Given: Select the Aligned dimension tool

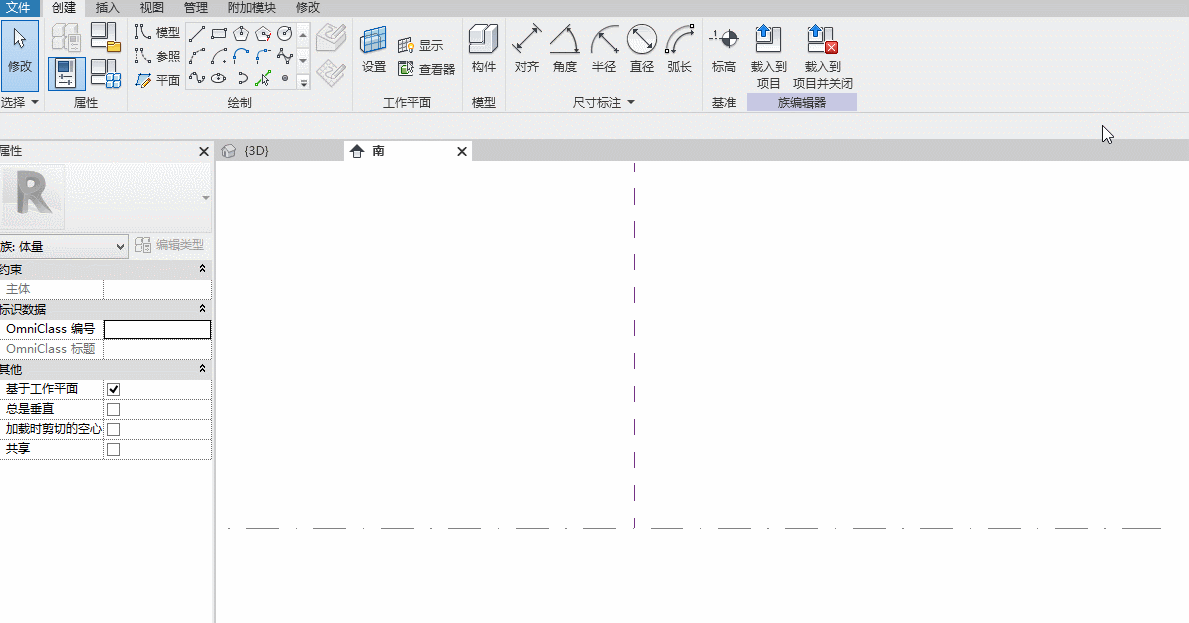Looking at the screenshot, I should coord(527,49).
